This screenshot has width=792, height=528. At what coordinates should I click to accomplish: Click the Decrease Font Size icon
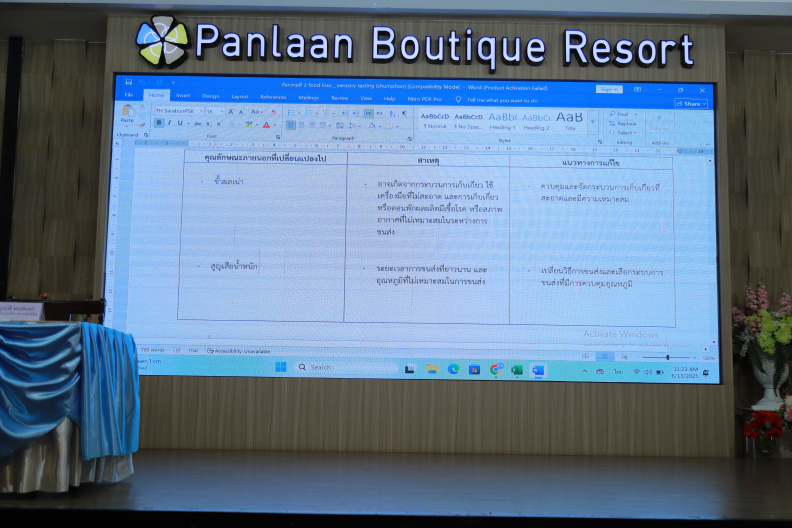pyautogui.click(x=241, y=112)
